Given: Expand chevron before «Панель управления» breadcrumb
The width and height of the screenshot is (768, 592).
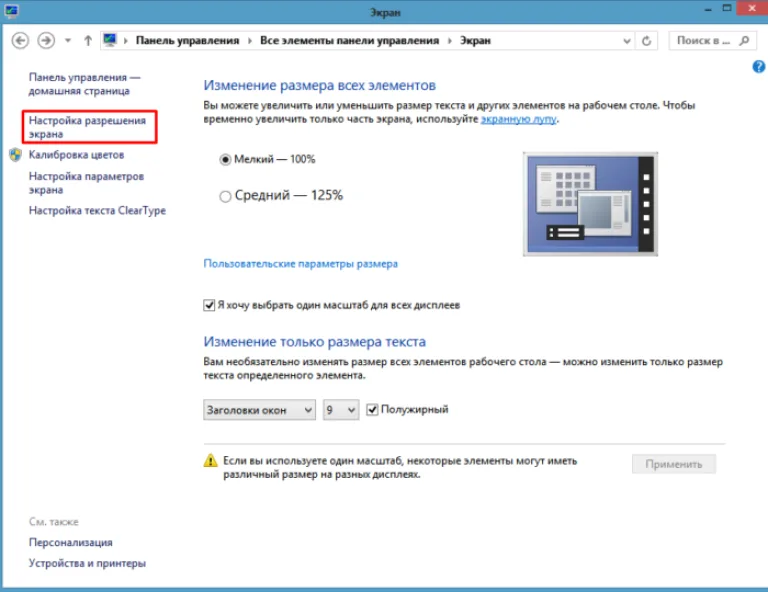Looking at the screenshot, I should (126, 41).
